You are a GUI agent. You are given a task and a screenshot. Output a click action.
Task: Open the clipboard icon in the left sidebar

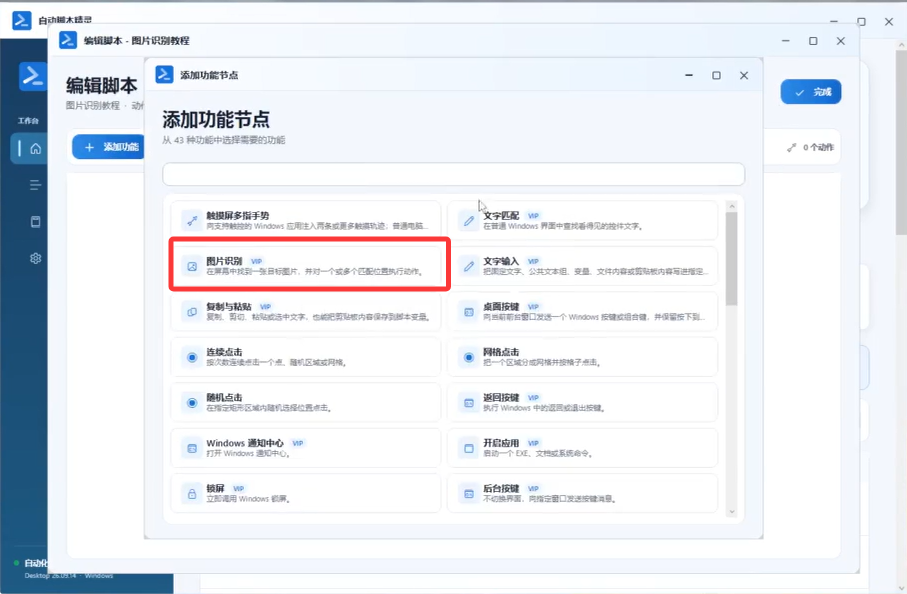(x=35, y=222)
